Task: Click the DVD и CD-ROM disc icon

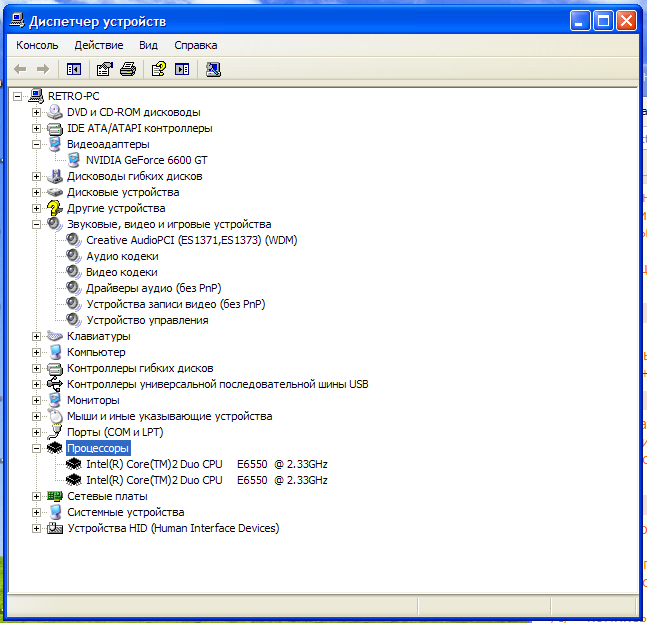Action: (54, 112)
